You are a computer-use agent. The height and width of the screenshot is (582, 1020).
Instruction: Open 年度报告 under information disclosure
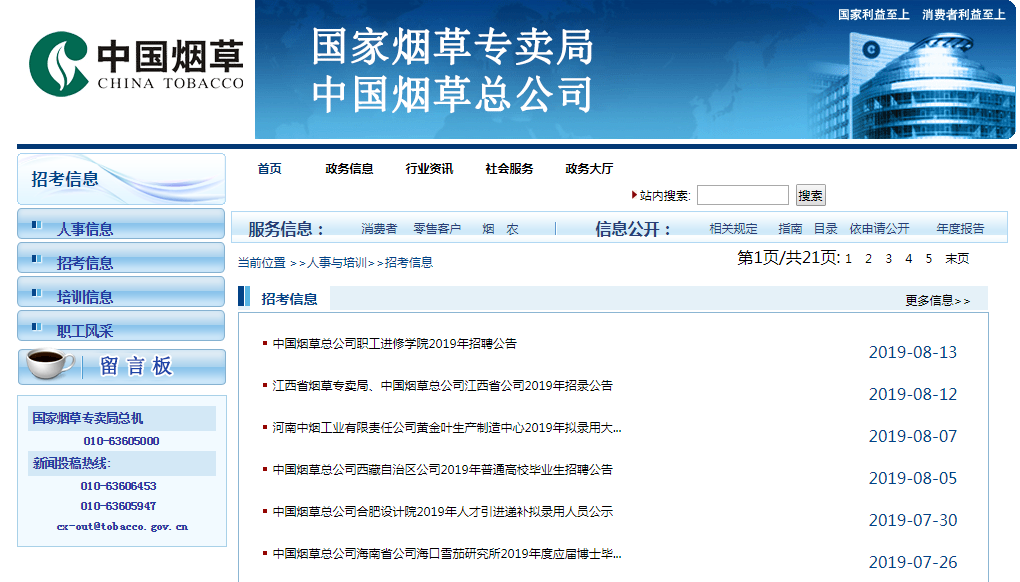pos(960,229)
